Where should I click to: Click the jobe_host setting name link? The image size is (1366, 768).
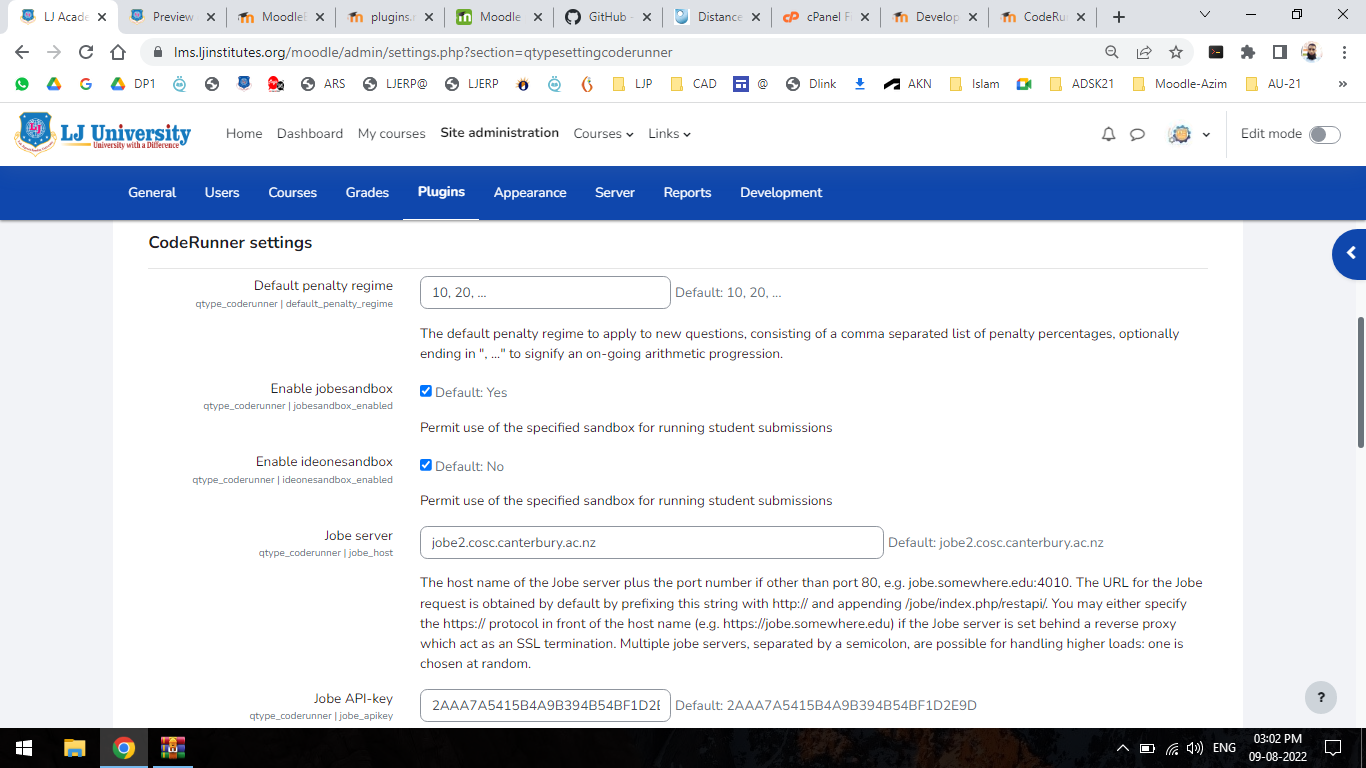click(x=370, y=553)
